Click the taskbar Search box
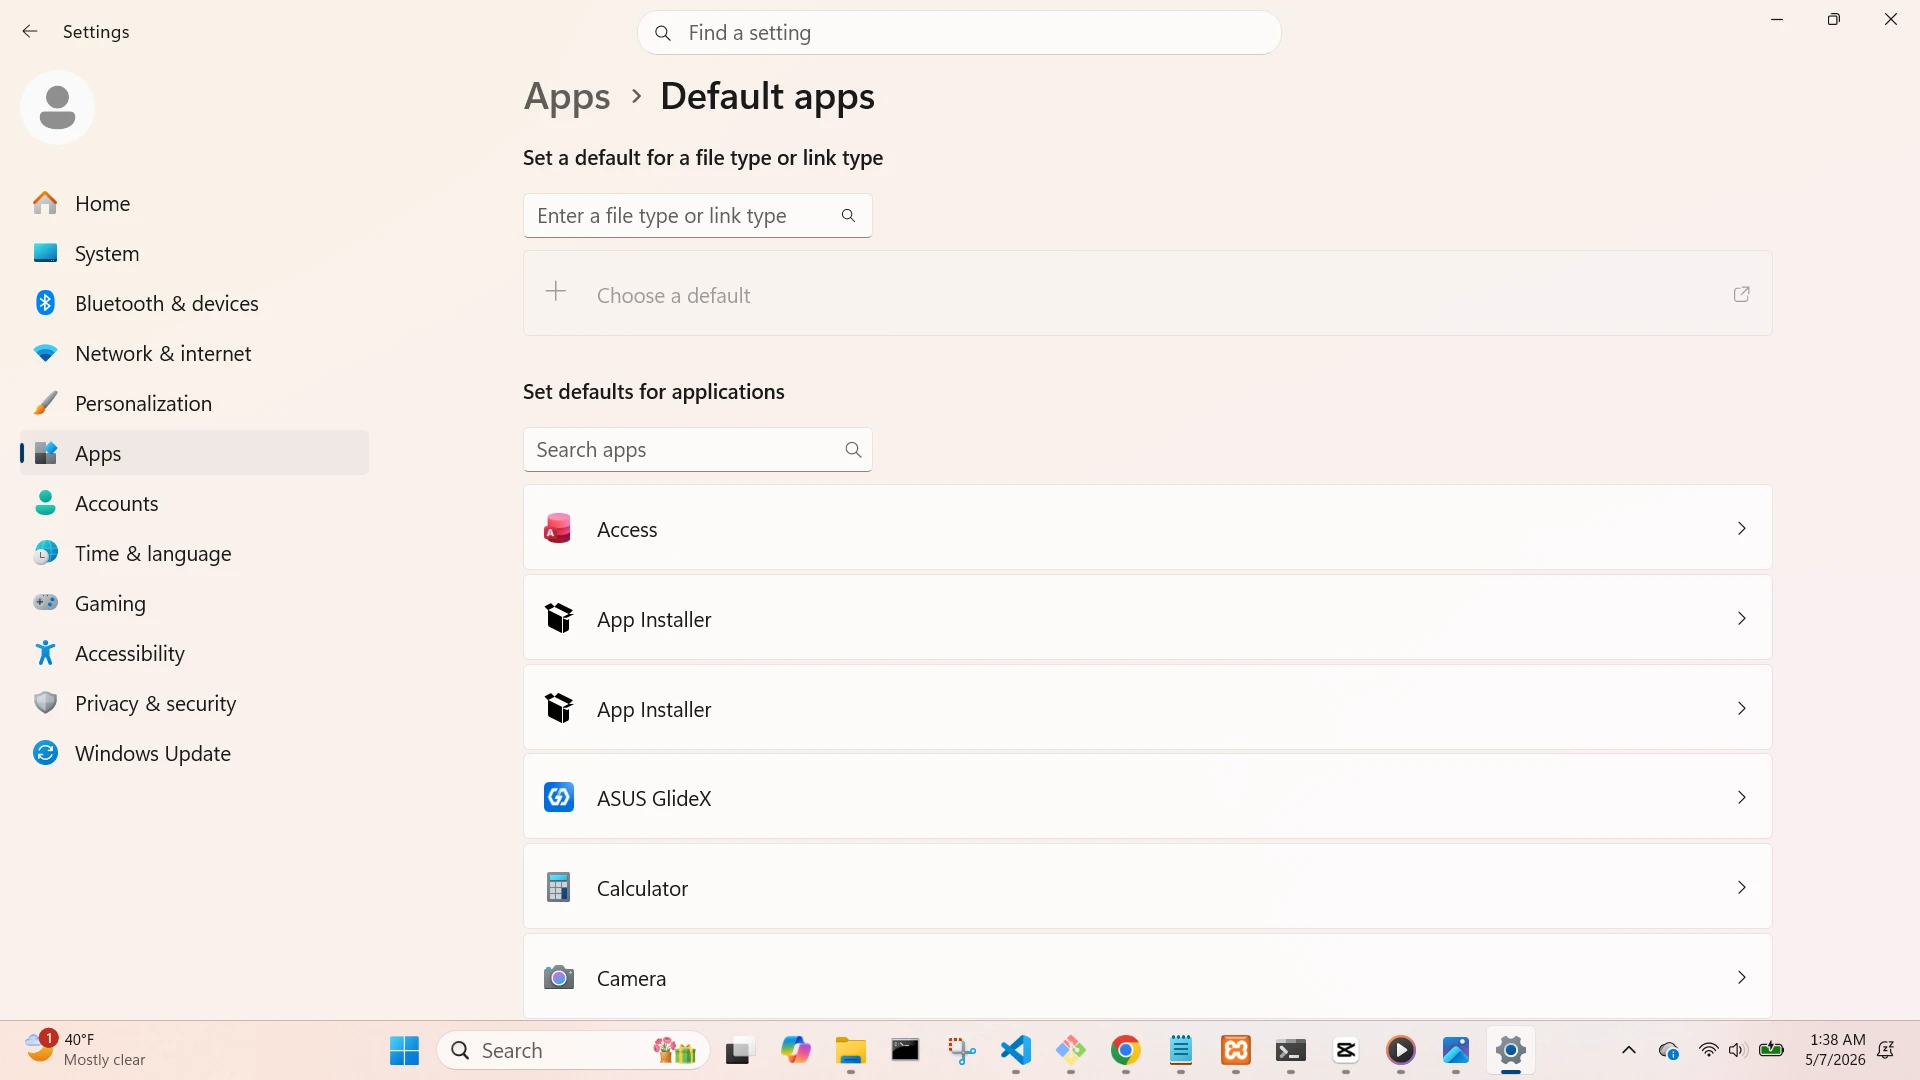The image size is (1920, 1080). 573,1050
